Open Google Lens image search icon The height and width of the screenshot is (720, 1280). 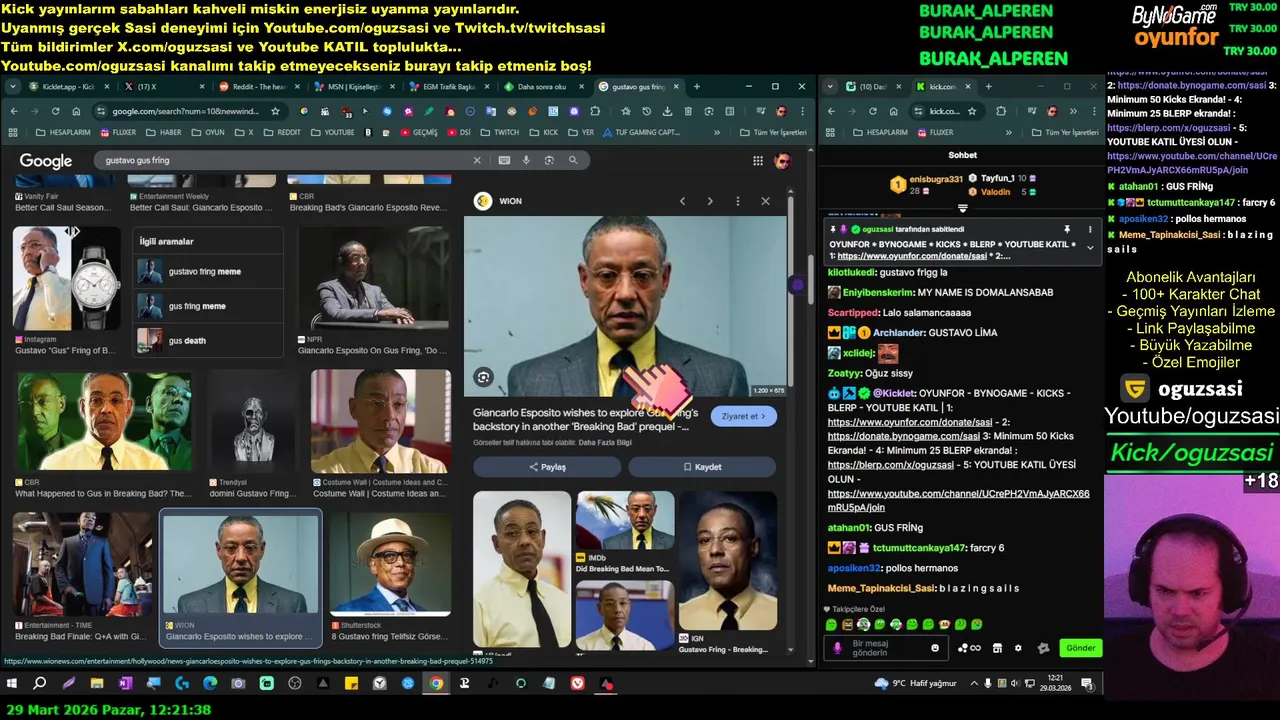coord(549,160)
